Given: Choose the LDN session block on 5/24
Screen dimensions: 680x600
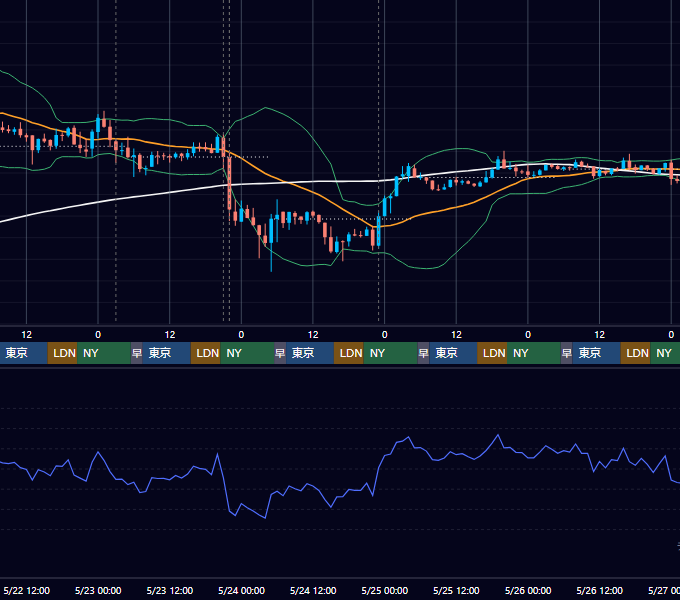Looking at the screenshot, I should click(349, 353).
